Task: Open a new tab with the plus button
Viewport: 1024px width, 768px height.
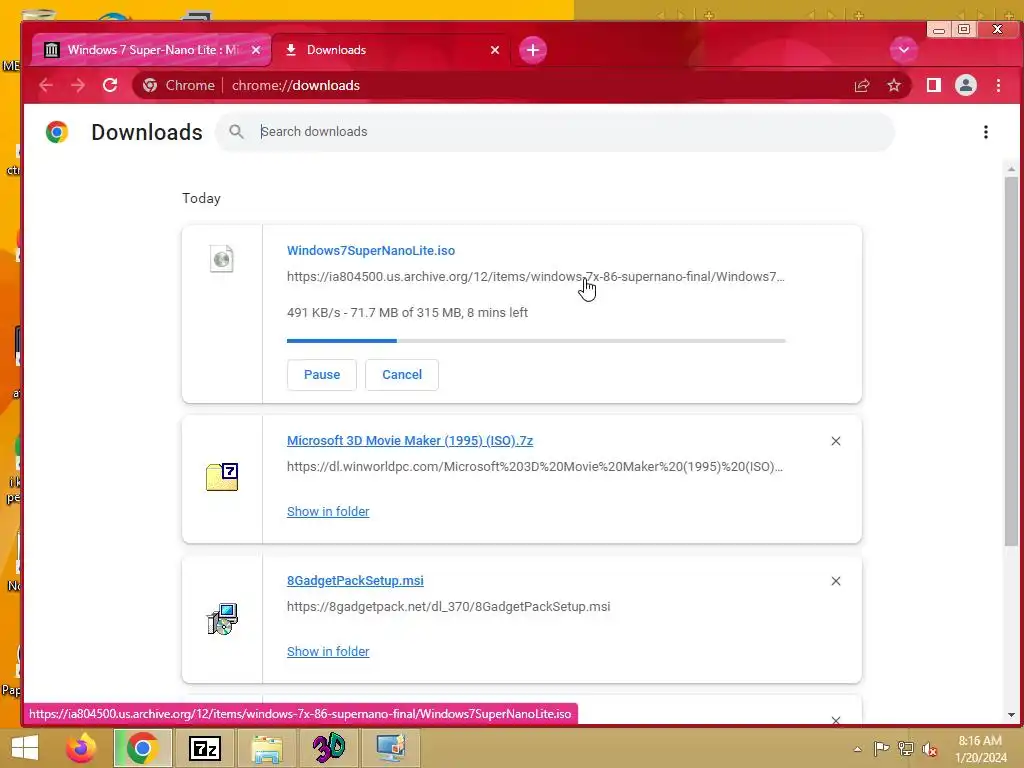Action: click(x=533, y=50)
